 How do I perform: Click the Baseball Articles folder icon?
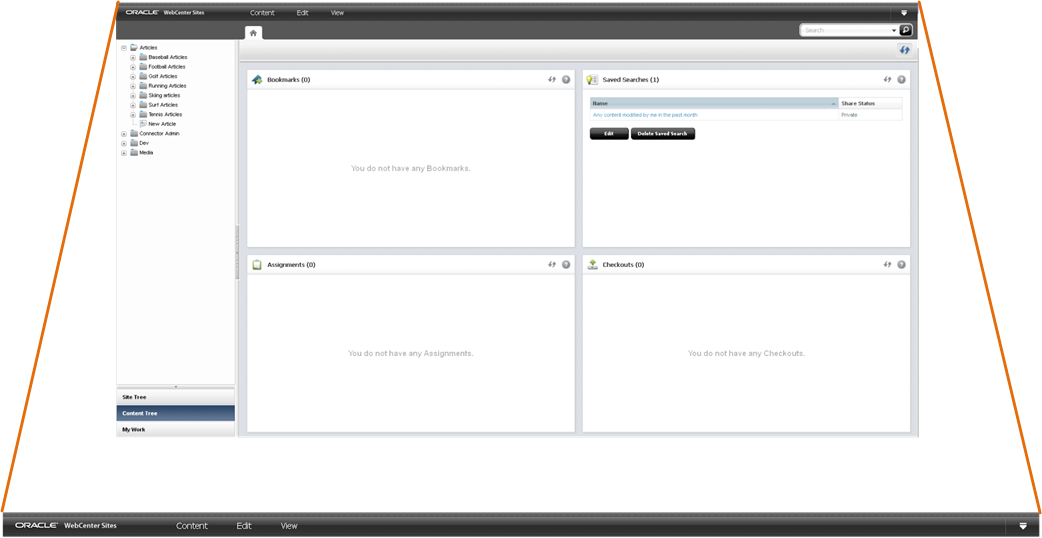(143, 57)
